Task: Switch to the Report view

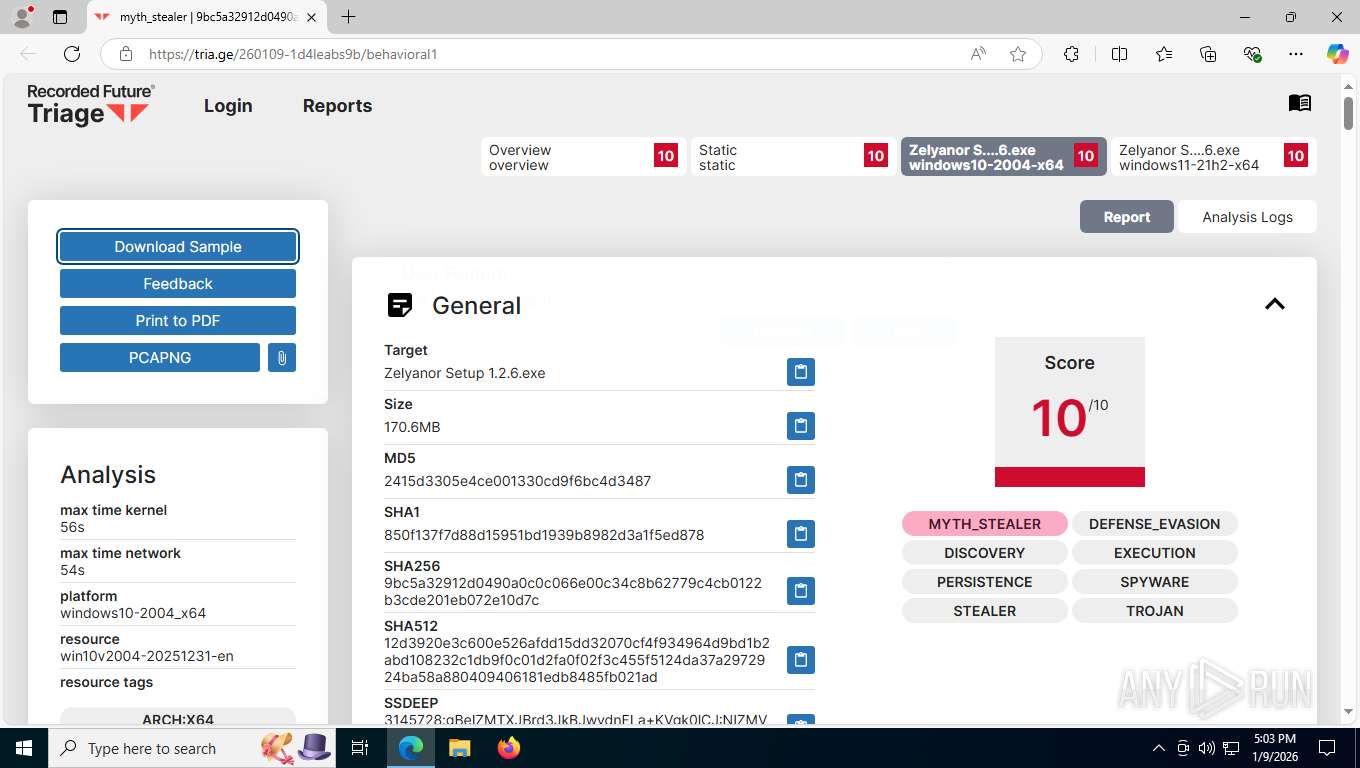Action: (1127, 217)
